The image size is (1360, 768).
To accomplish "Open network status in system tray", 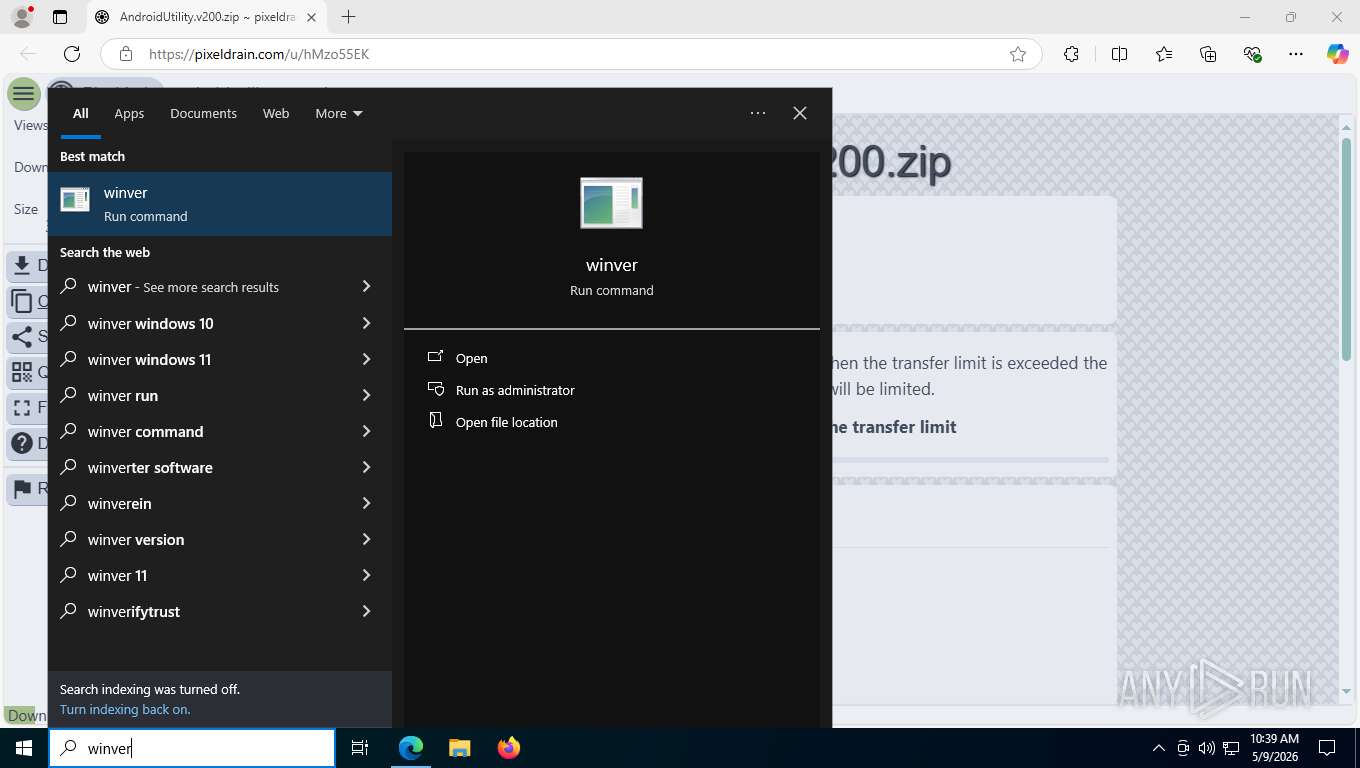I will coord(1232,748).
